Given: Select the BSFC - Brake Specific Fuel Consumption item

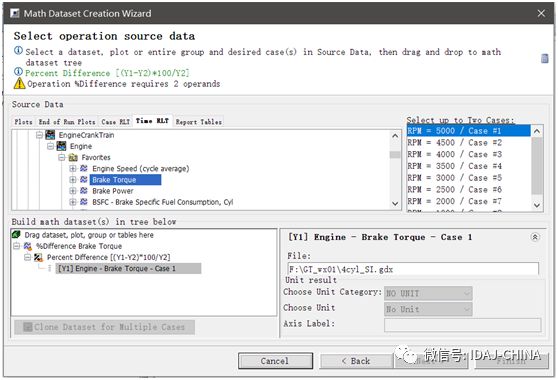Looking at the screenshot, I should [163, 202].
